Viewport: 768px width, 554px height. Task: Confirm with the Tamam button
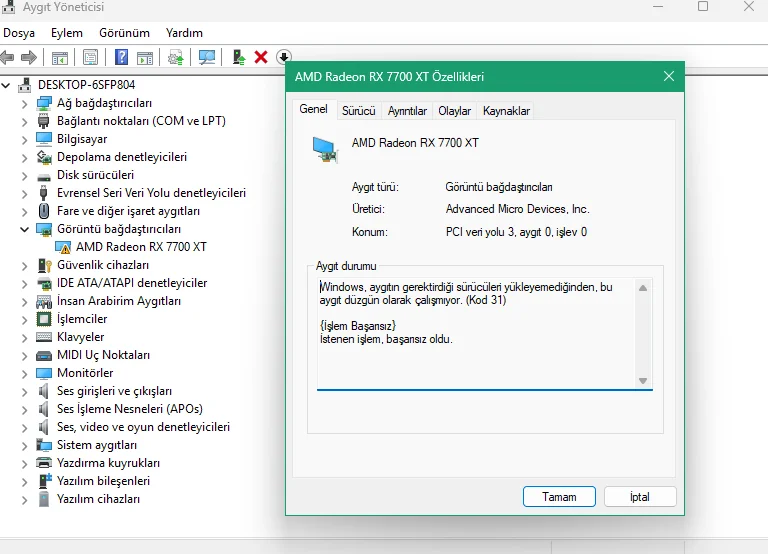[559, 497]
